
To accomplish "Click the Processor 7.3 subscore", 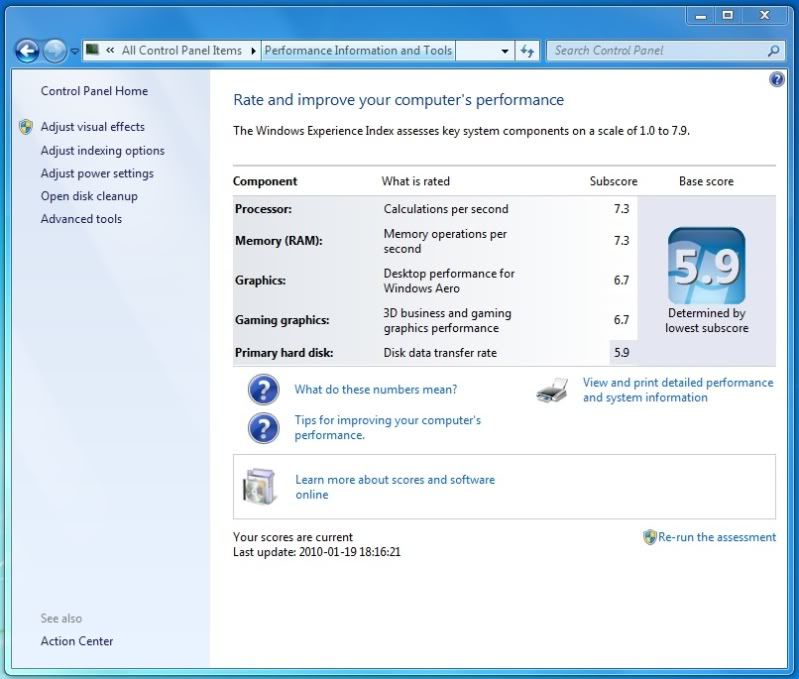I will pyautogui.click(x=622, y=209).
